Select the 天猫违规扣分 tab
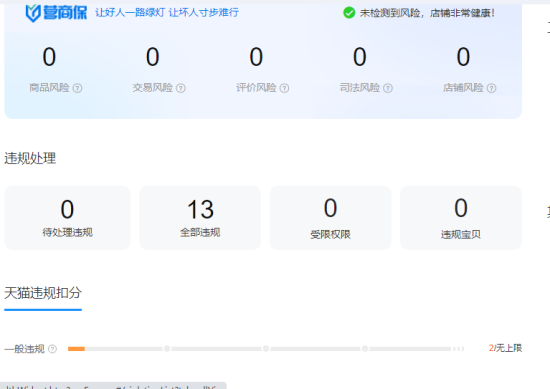Screen dimensions: 550x389 (x=43, y=293)
